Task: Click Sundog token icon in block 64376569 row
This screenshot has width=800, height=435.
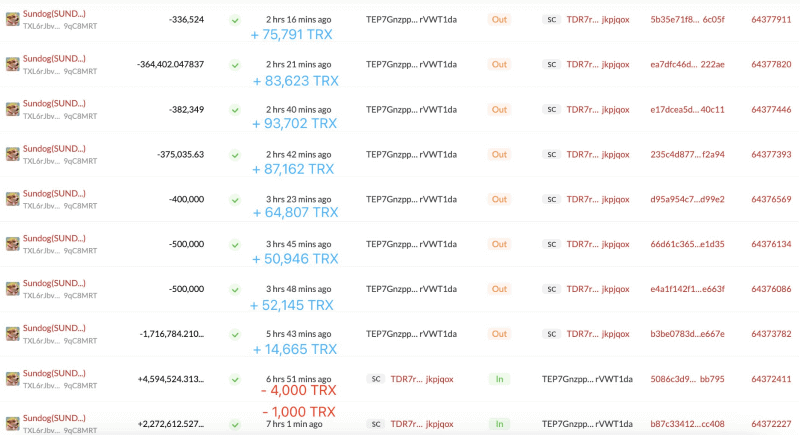Action: [x=13, y=199]
